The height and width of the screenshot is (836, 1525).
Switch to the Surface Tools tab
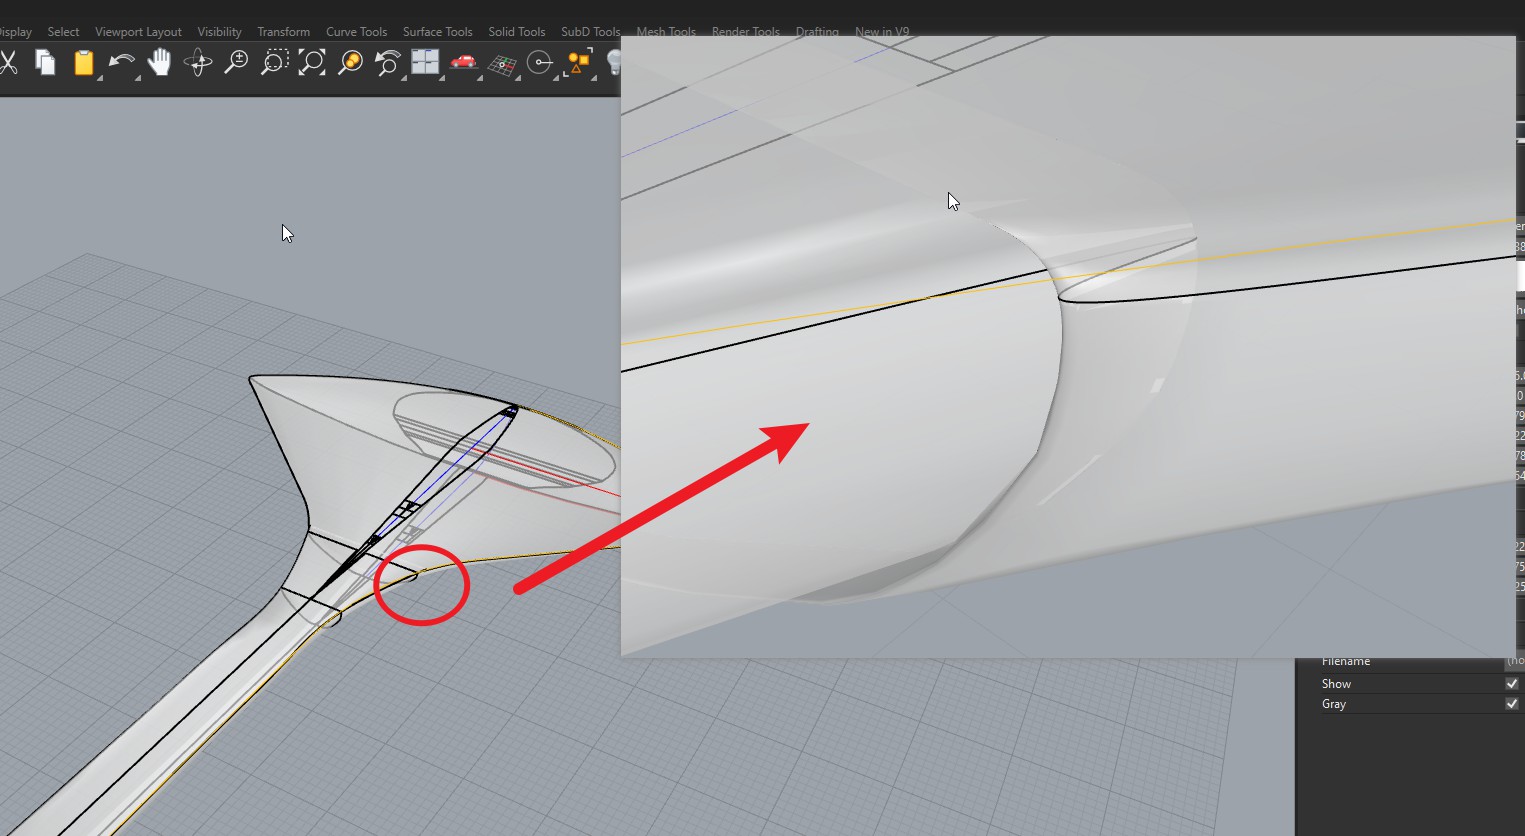[x=437, y=32]
